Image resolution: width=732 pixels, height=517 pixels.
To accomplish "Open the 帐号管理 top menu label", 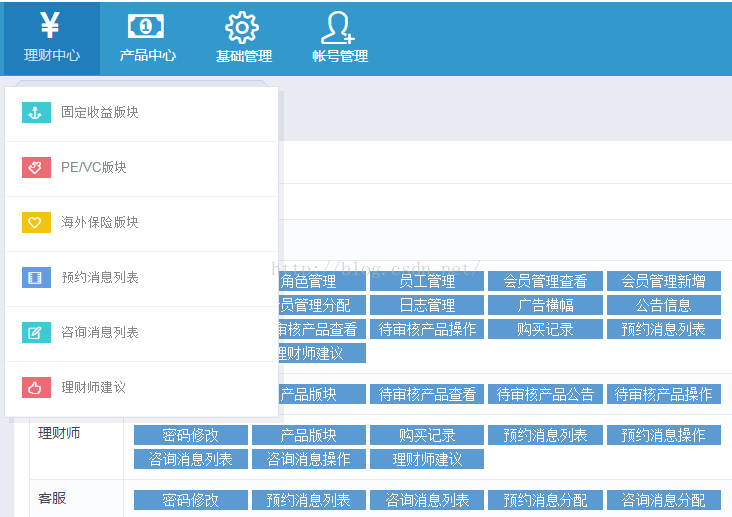I will coord(340,56).
